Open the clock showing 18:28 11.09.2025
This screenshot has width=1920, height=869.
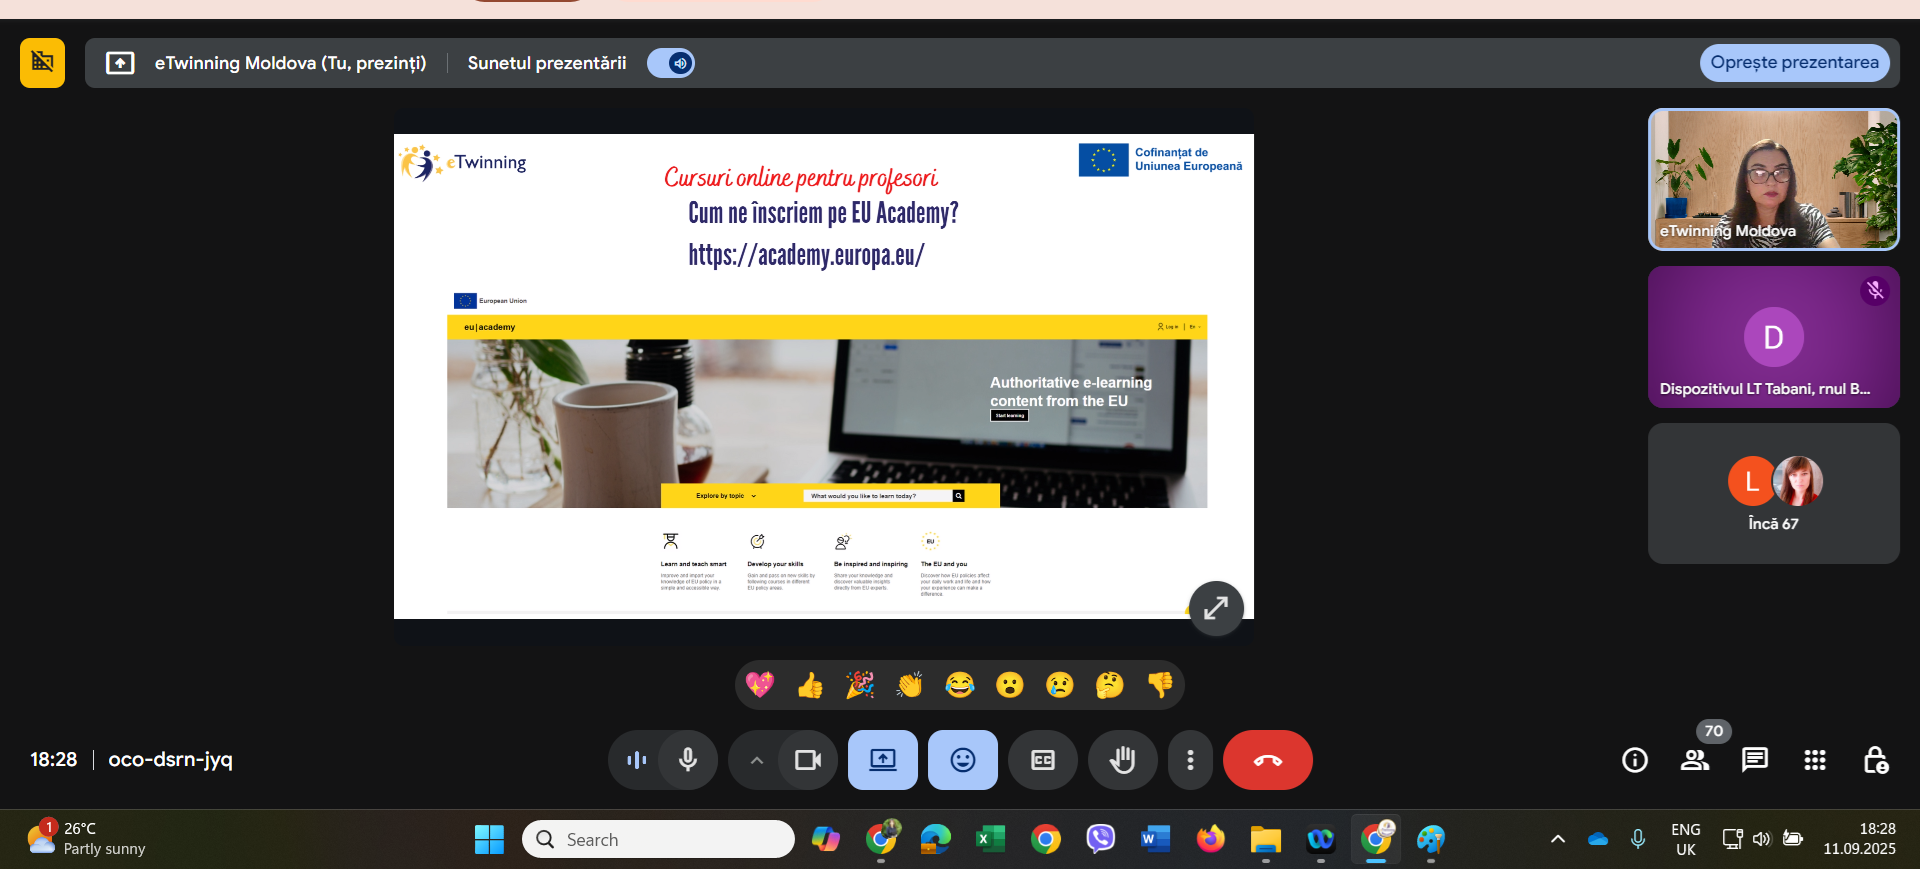tap(1859, 839)
